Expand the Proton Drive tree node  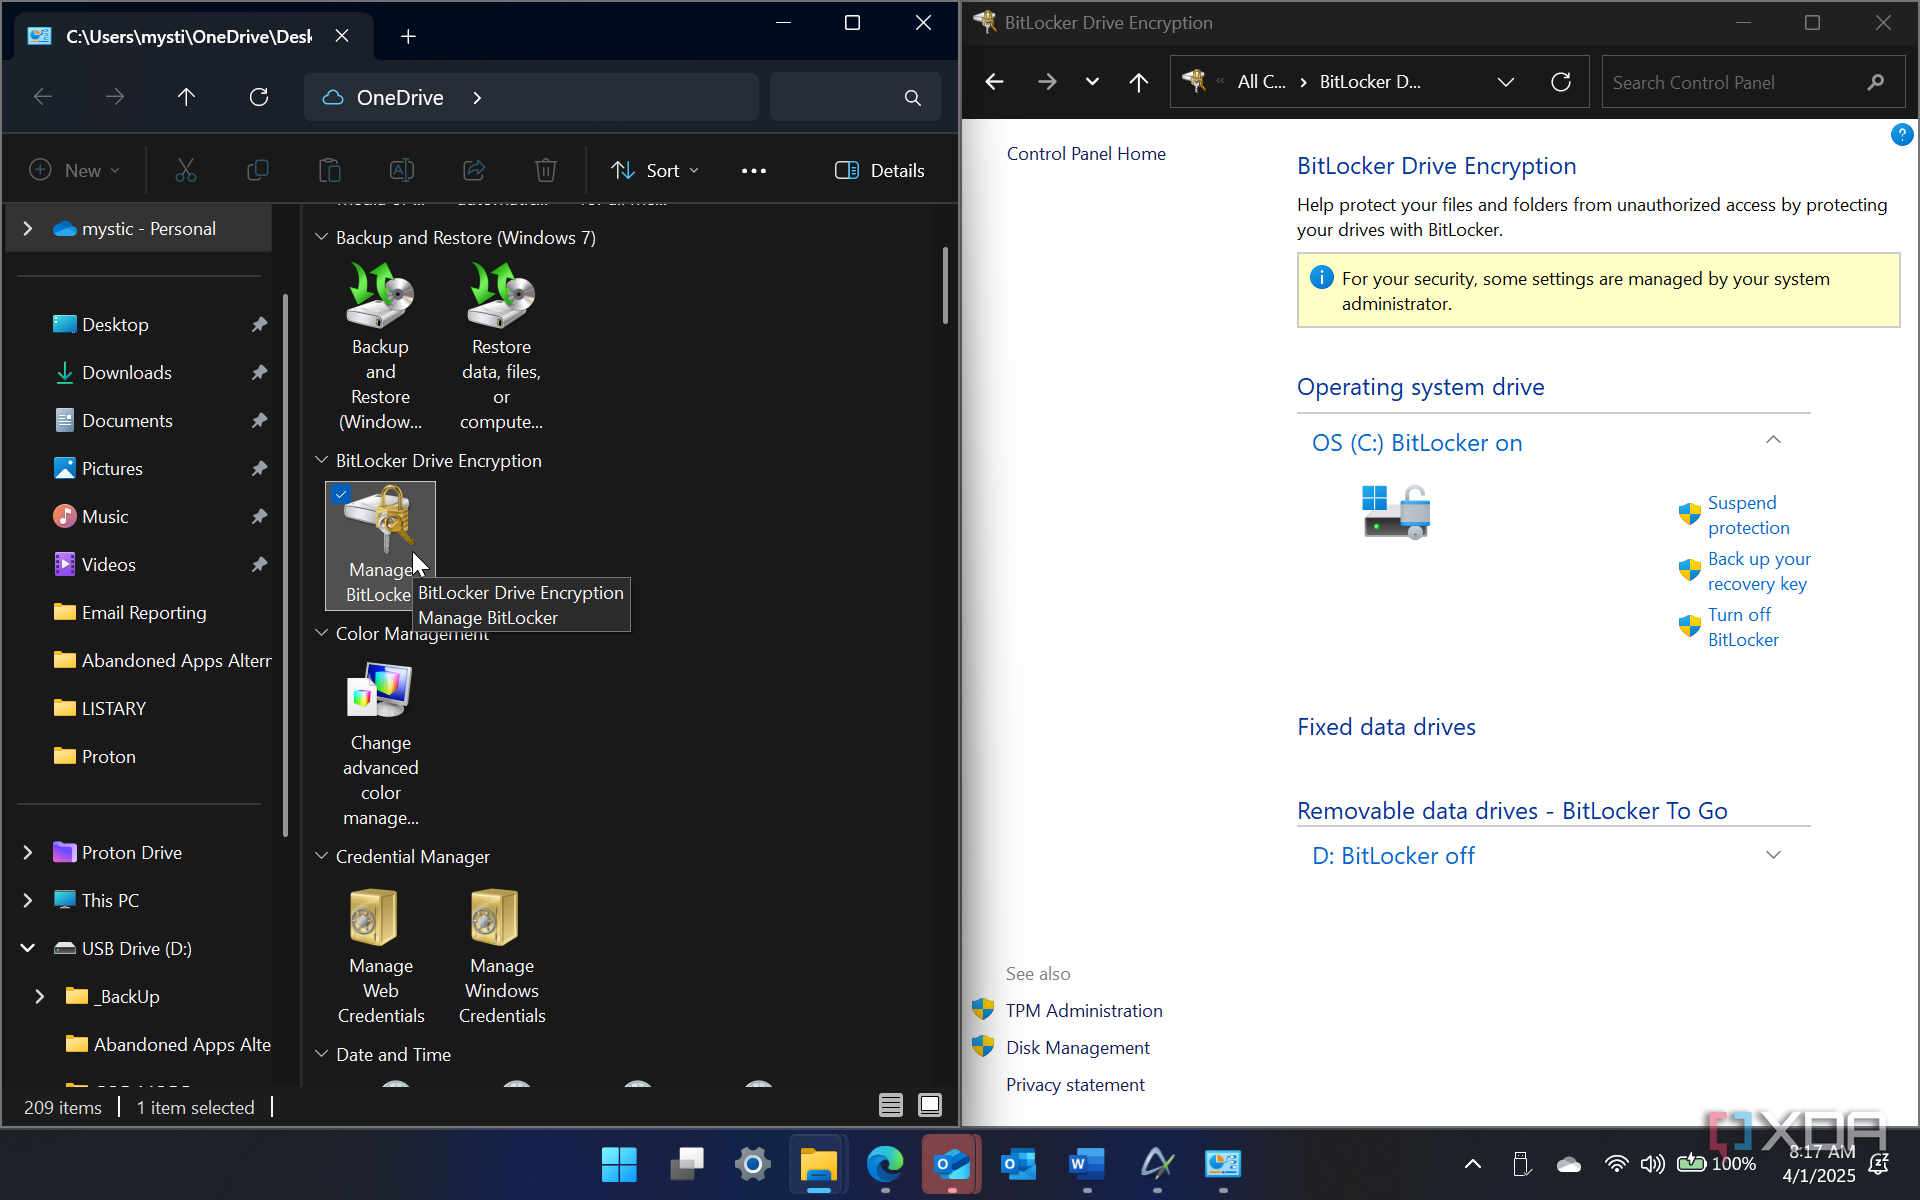coord(28,852)
